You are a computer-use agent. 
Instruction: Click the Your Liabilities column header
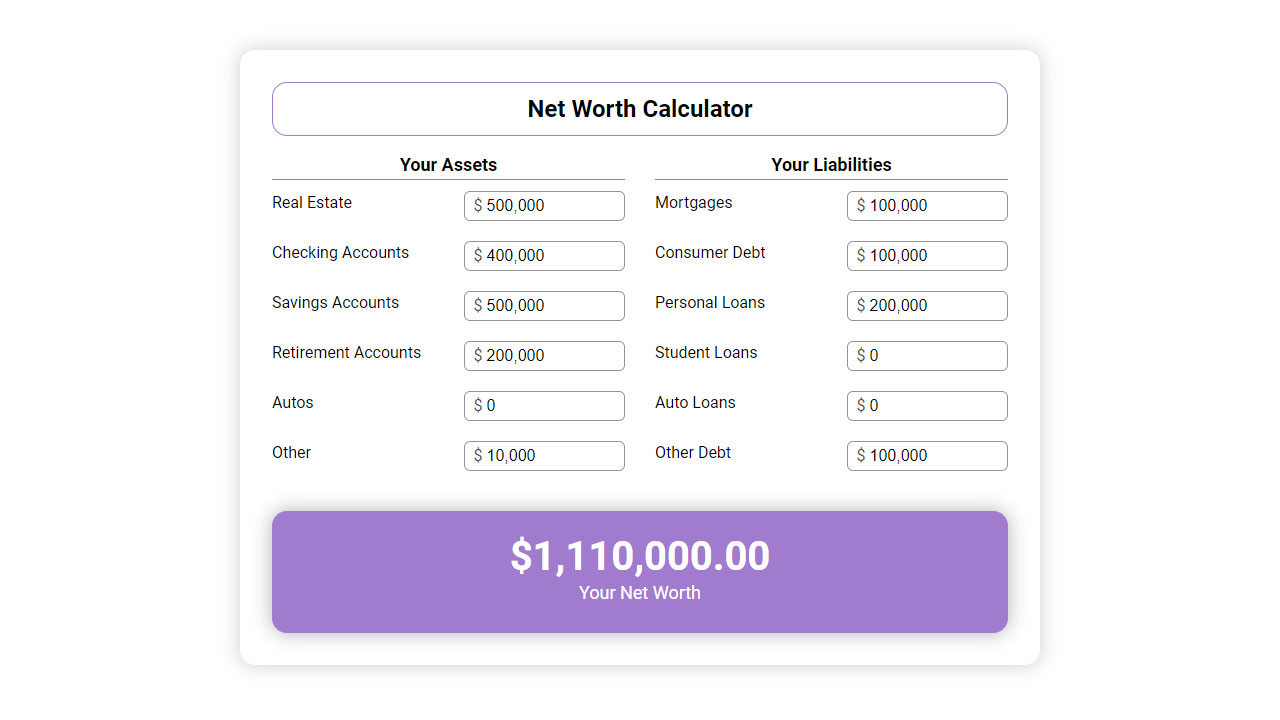831,164
